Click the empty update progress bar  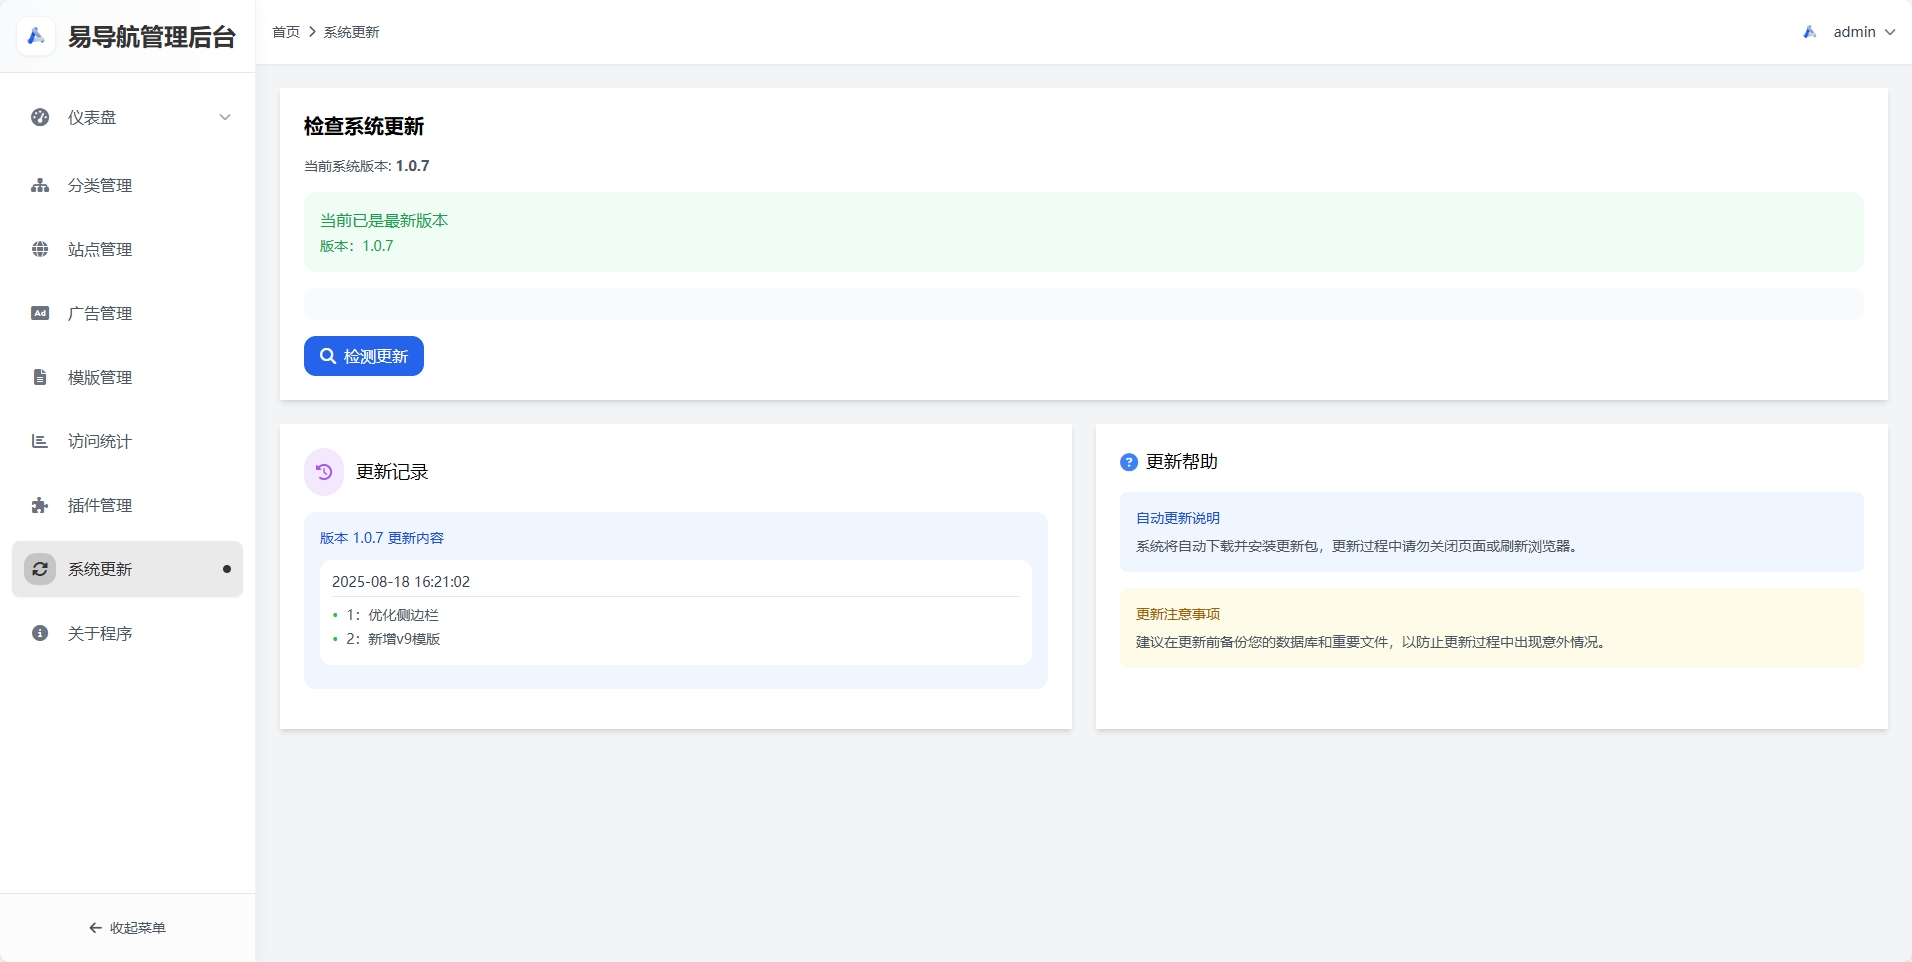coord(1083,304)
